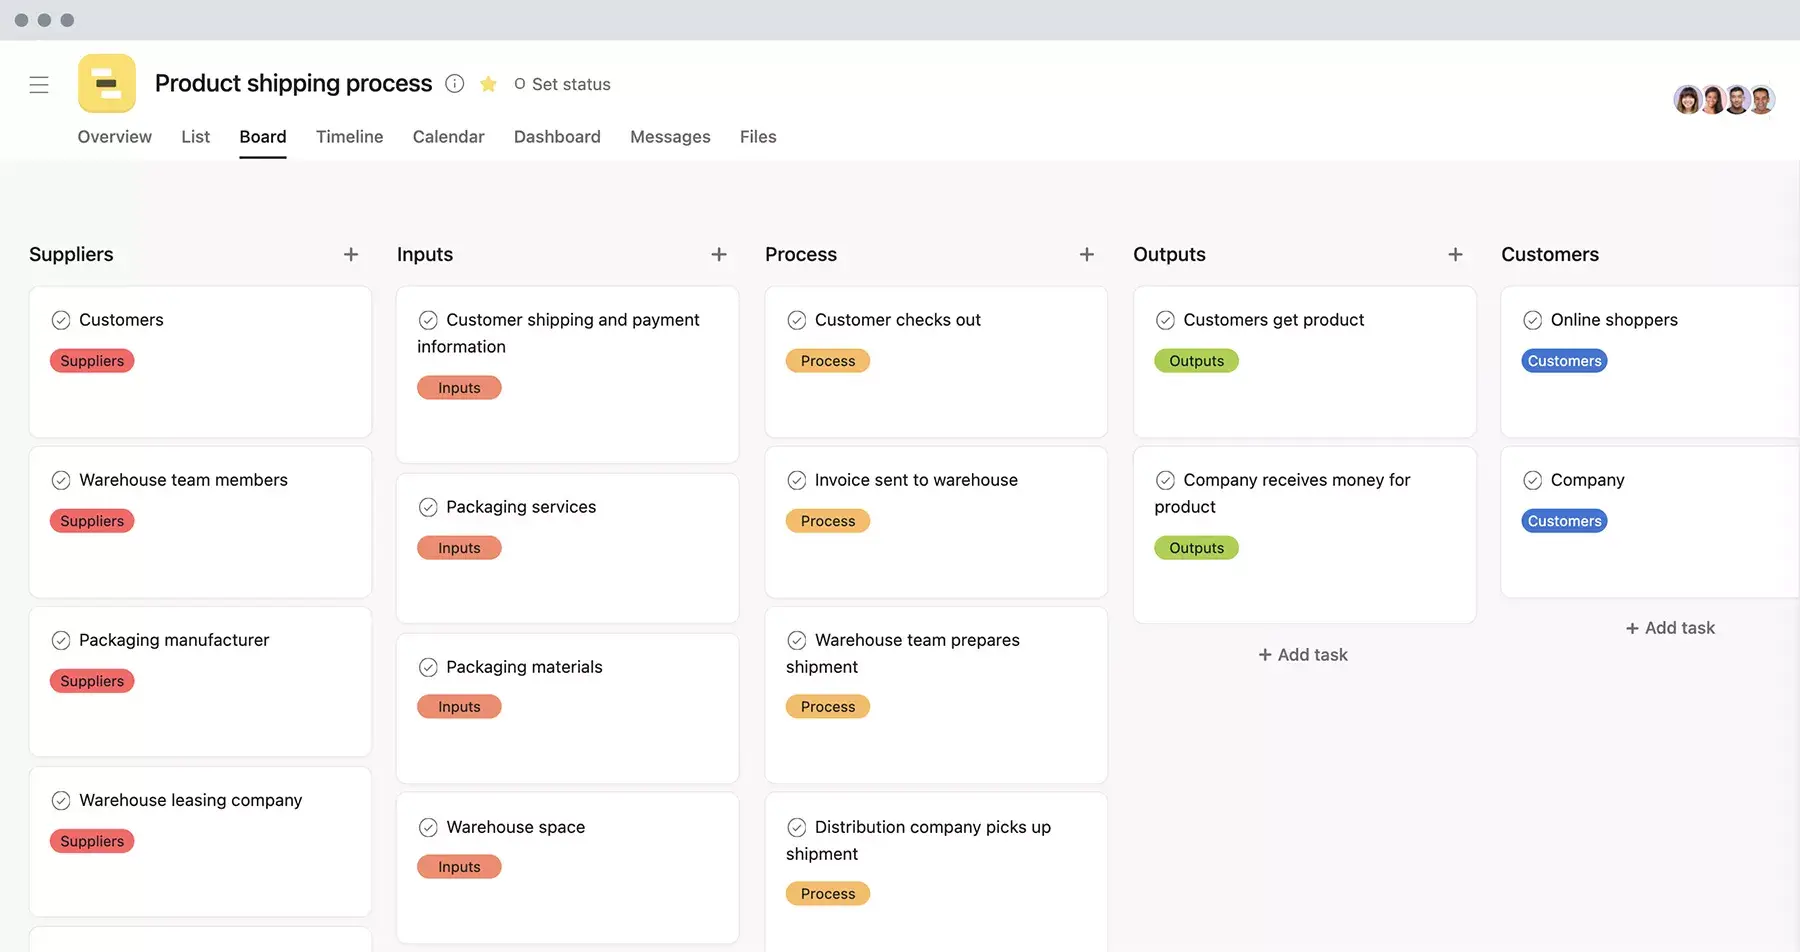Check off Distribution company picks up shipment
1800x952 pixels.
[x=797, y=827]
